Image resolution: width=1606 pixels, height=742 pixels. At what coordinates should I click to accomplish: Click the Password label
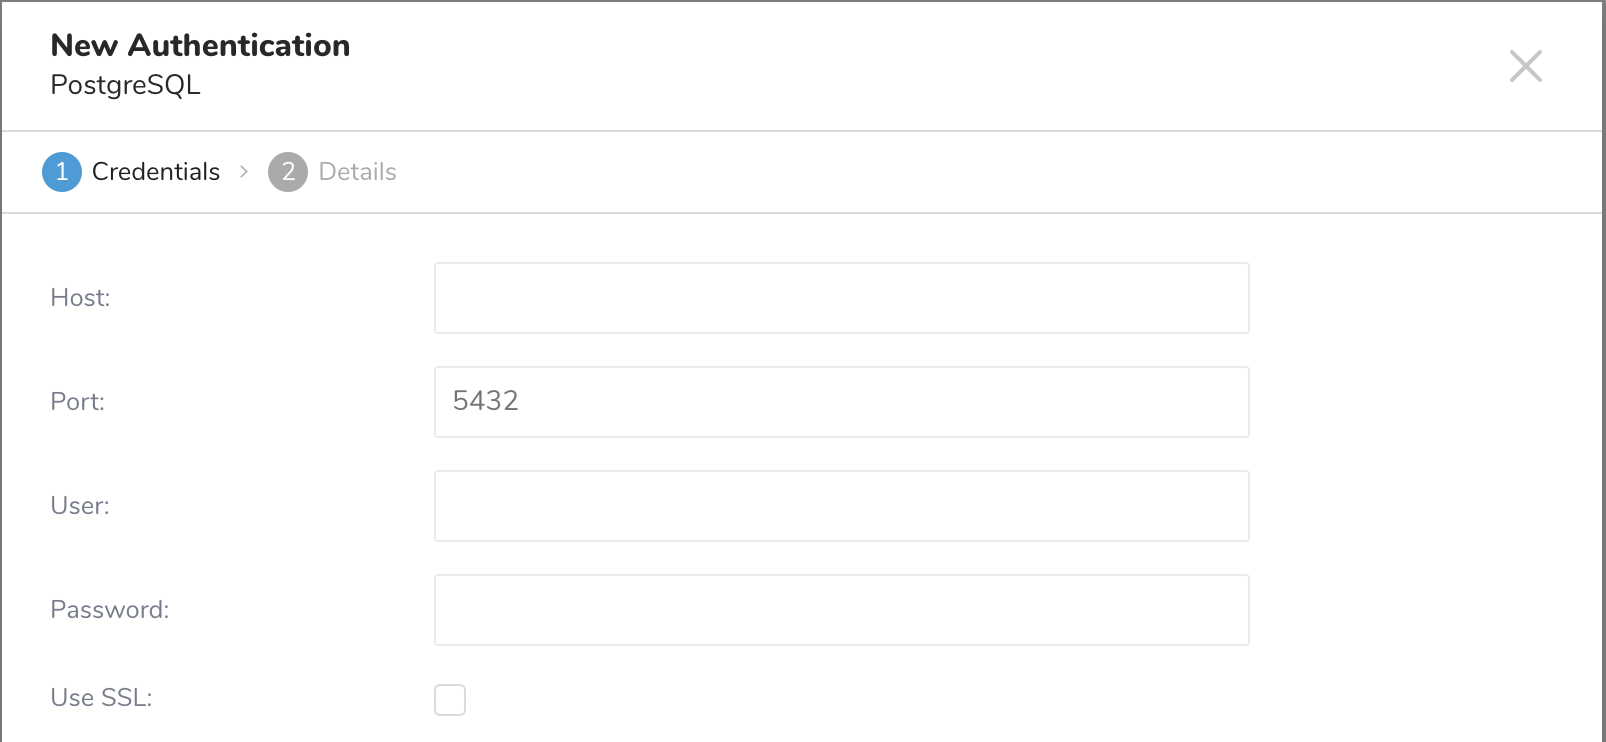click(109, 610)
